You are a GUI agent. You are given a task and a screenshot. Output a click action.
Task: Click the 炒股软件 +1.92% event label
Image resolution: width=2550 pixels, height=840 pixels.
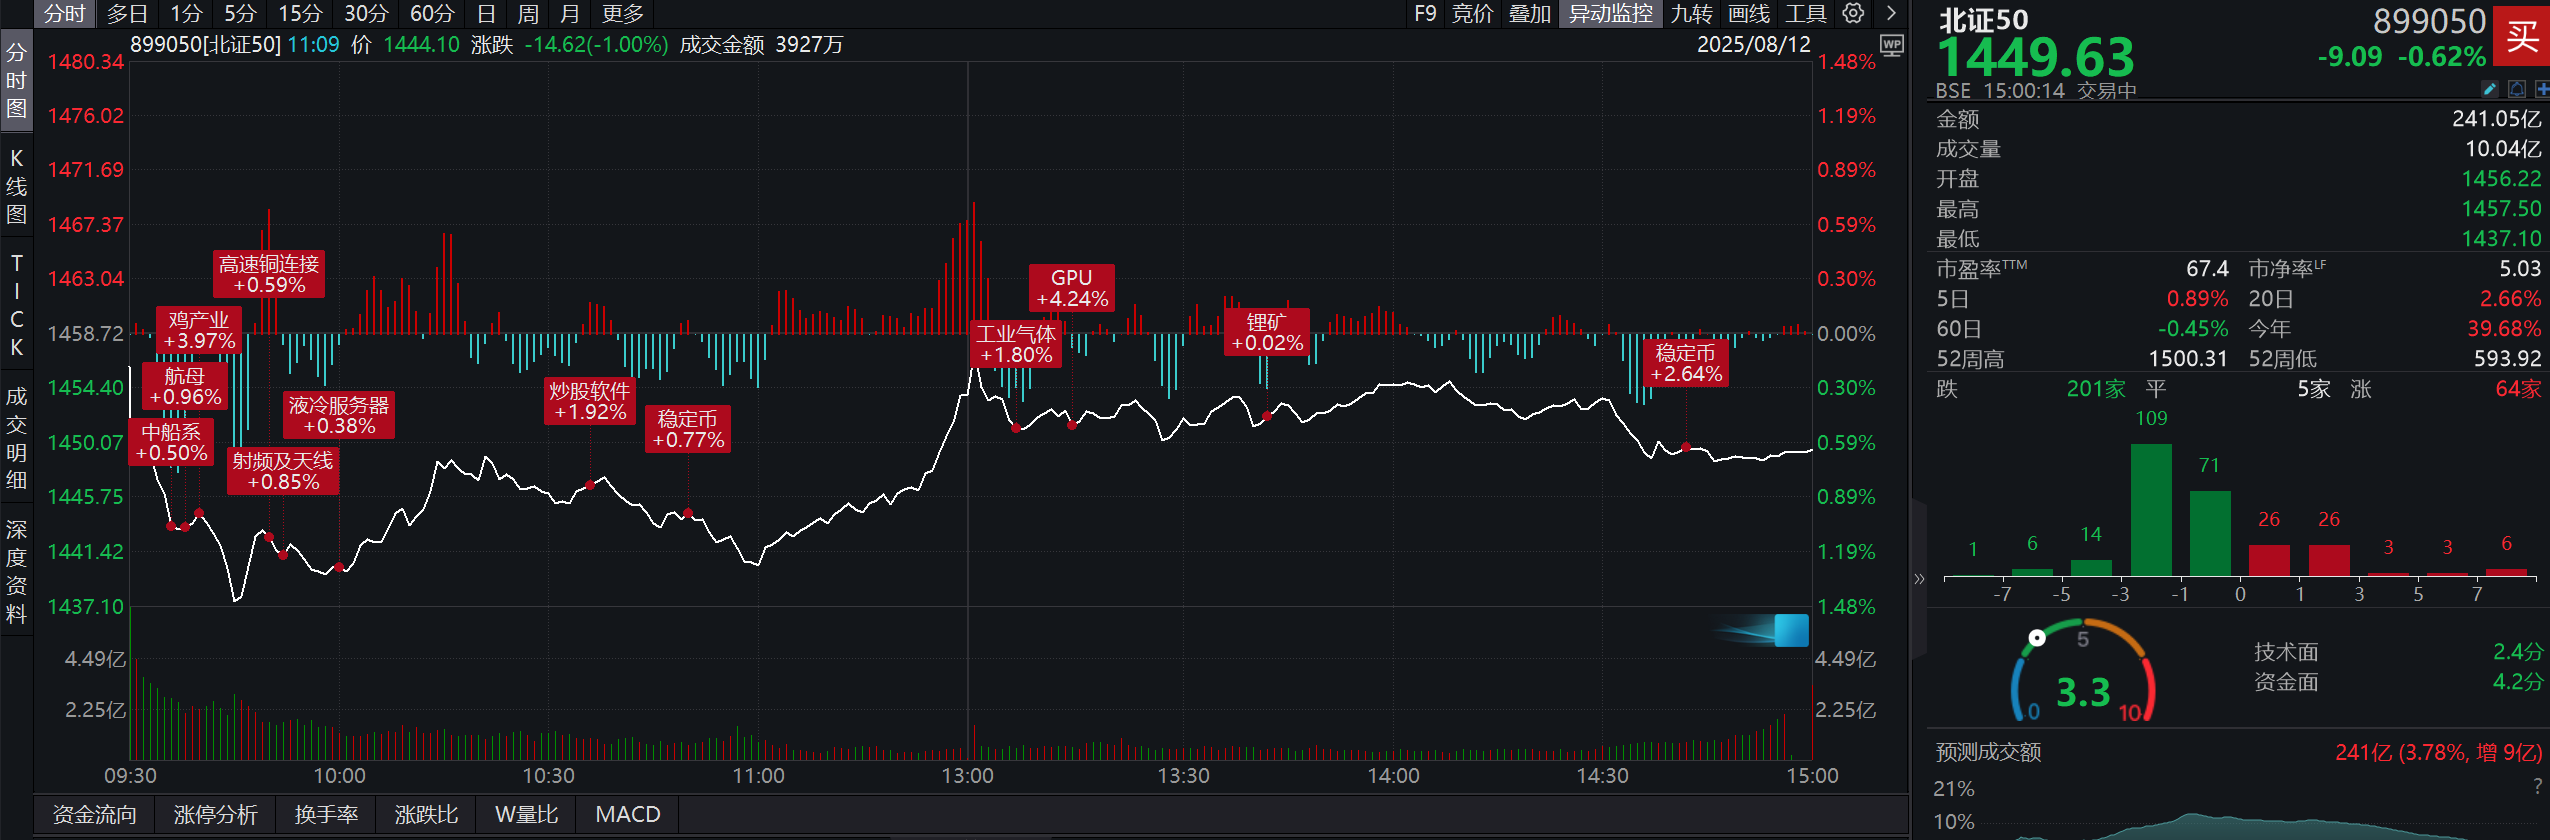tap(590, 401)
